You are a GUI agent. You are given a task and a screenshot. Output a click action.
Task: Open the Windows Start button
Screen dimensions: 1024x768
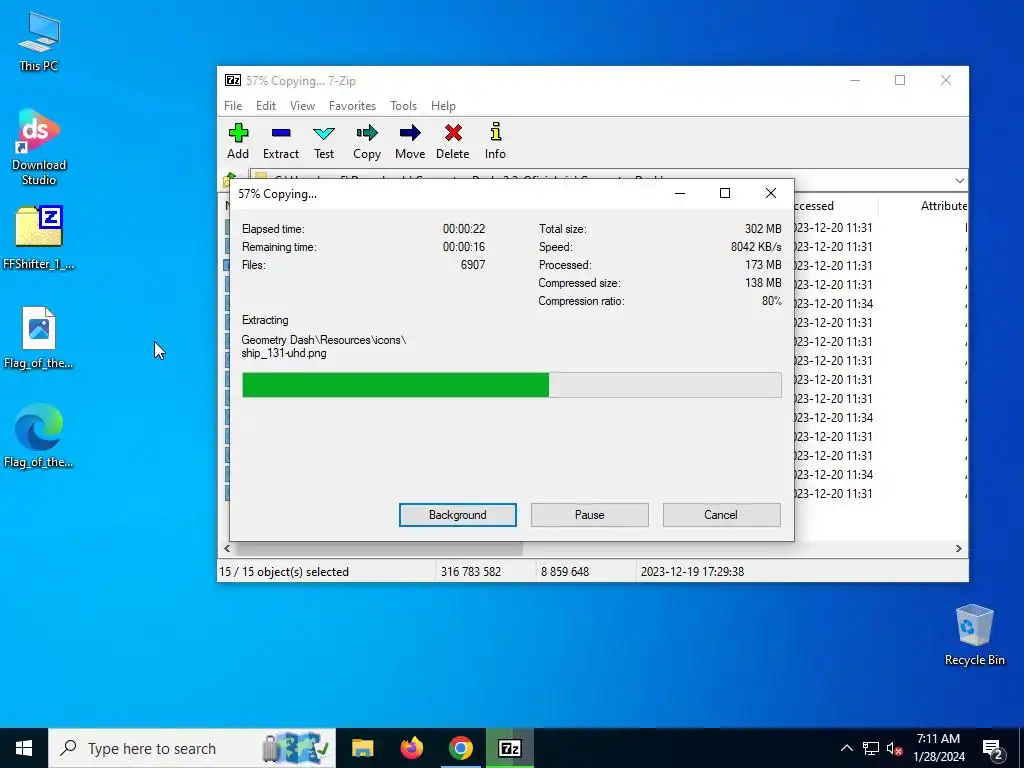pyautogui.click(x=24, y=748)
